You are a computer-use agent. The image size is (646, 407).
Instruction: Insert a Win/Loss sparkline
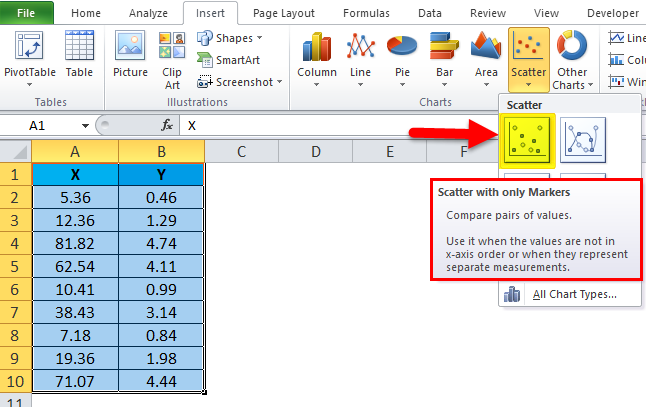626,82
